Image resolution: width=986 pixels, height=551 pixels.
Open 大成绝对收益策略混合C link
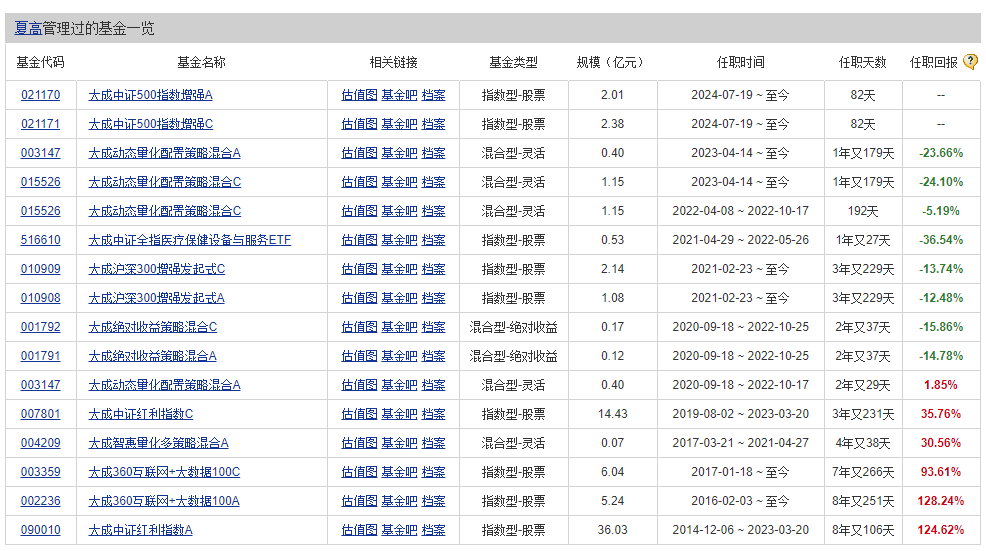click(153, 326)
